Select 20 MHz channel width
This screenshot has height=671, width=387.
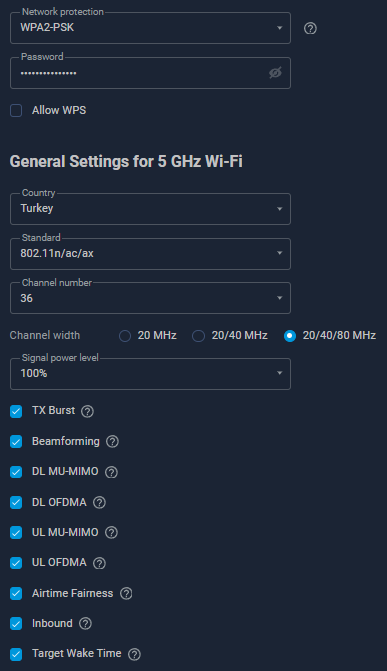125,336
